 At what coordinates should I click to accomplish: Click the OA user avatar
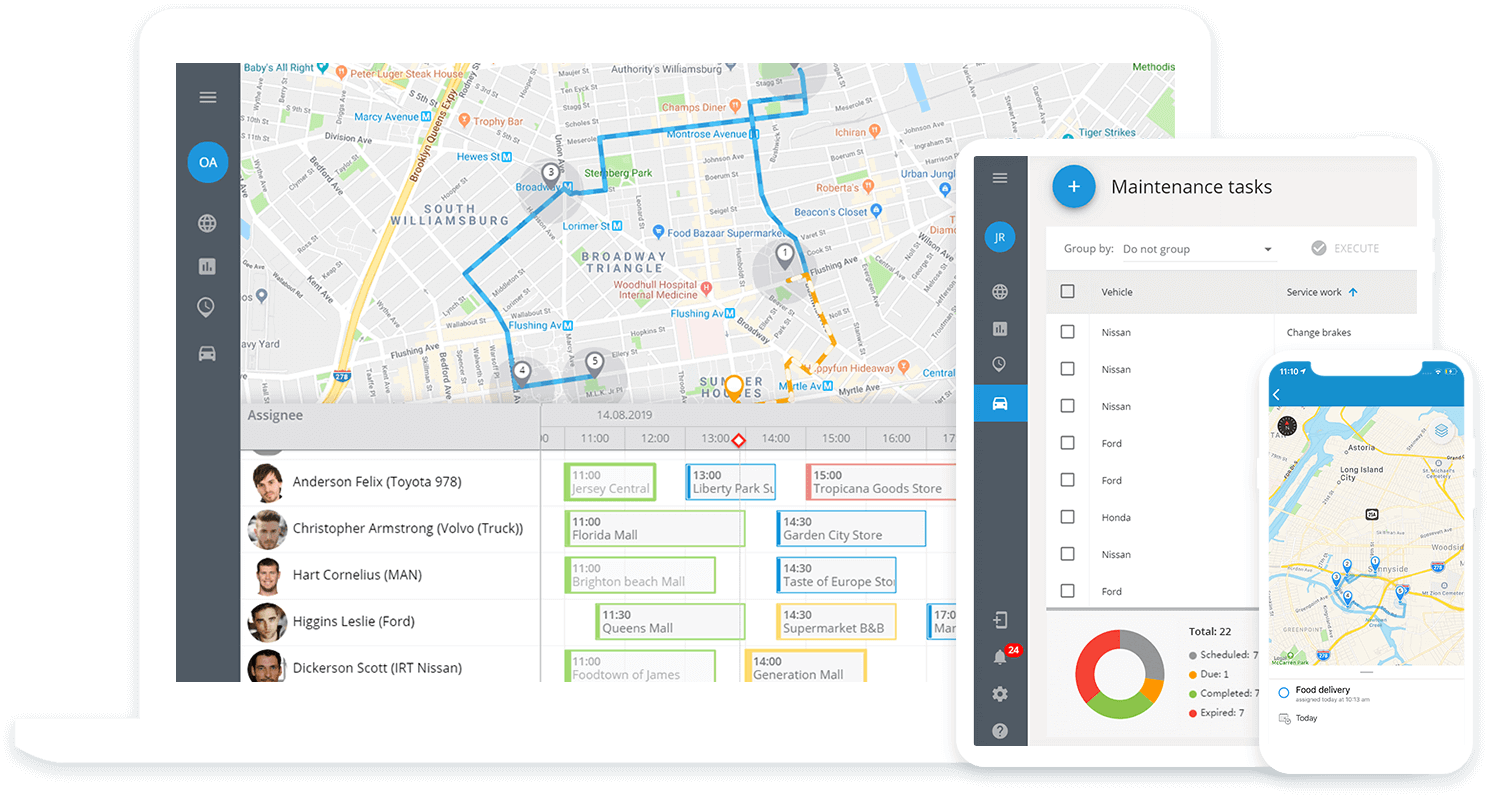(x=207, y=162)
